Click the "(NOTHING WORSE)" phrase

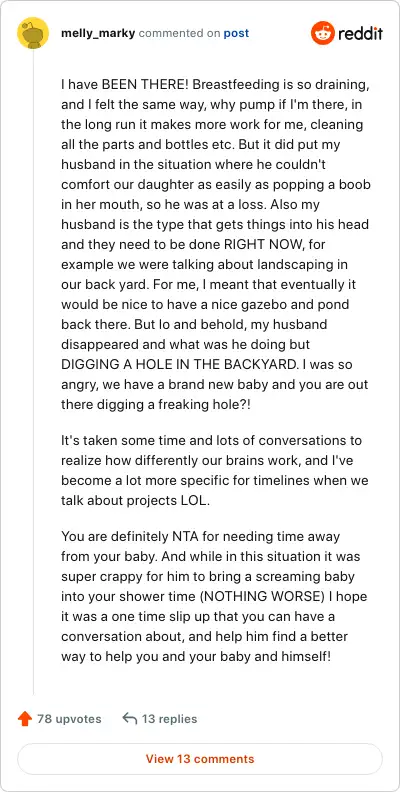coord(262,596)
